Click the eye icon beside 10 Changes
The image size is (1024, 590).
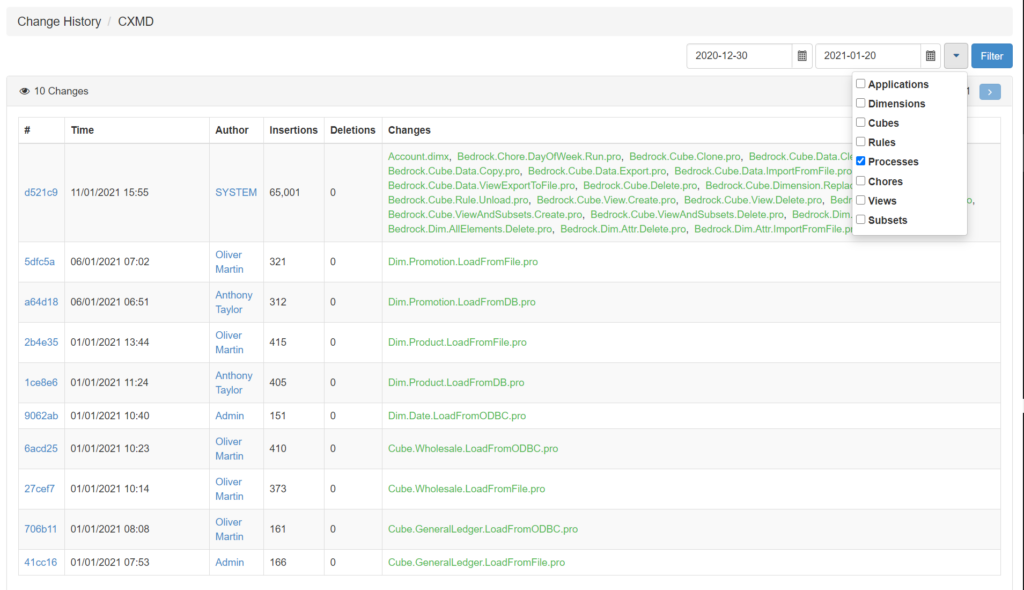coord(25,91)
